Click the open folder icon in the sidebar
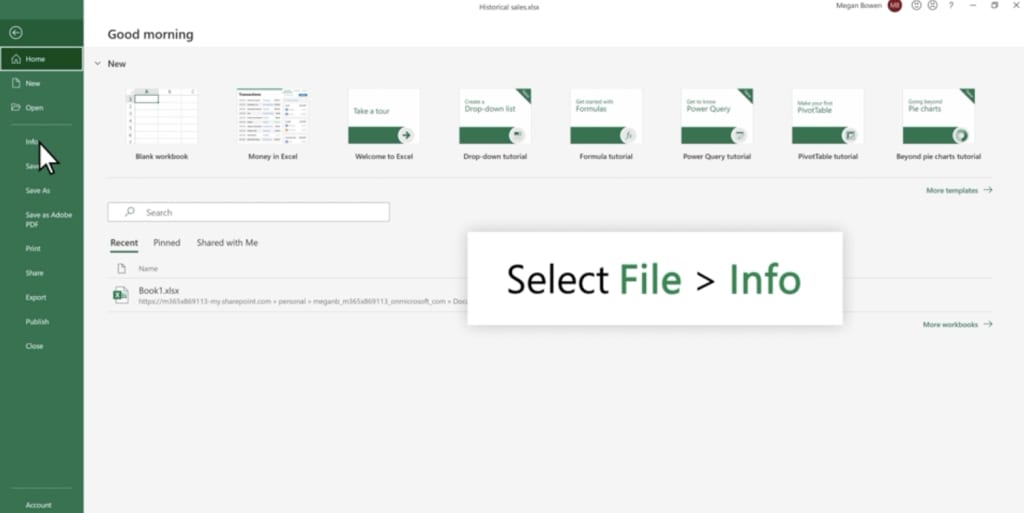Viewport: 1024px width, 513px height. (x=16, y=107)
